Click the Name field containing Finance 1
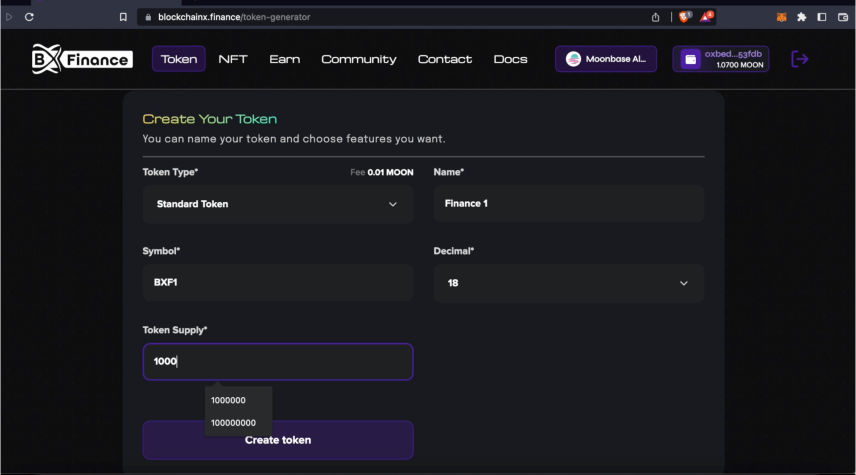 pos(568,204)
